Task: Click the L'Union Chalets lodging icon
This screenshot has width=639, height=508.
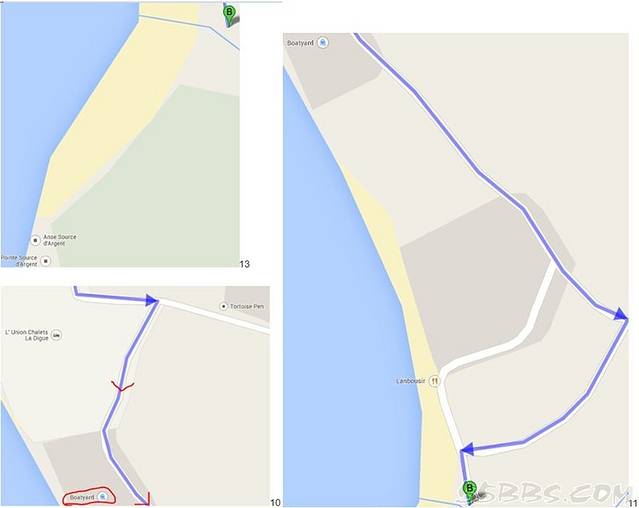Action: [x=57, y=335]
